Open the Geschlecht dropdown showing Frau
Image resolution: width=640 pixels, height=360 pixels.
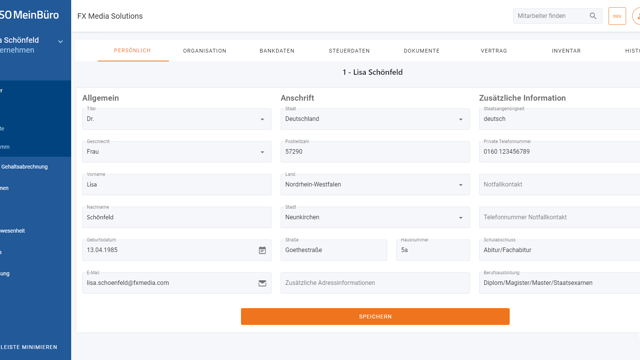177,152
